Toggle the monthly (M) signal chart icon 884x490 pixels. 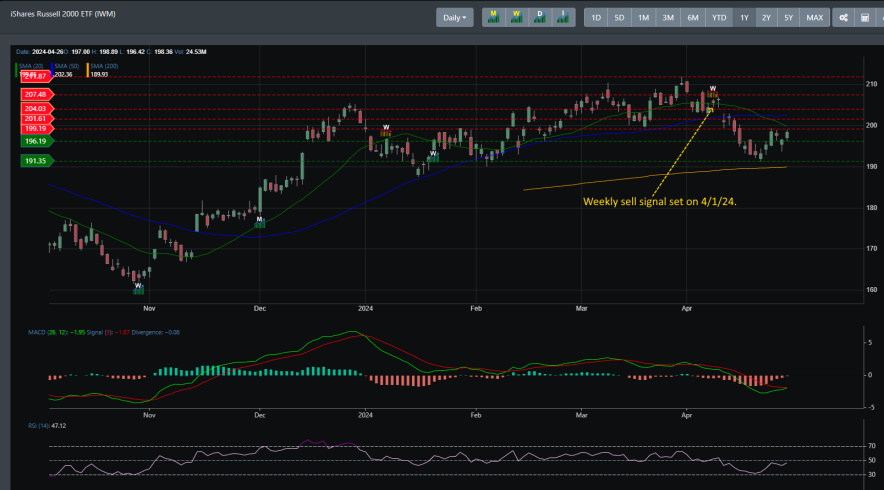point(494,17)
